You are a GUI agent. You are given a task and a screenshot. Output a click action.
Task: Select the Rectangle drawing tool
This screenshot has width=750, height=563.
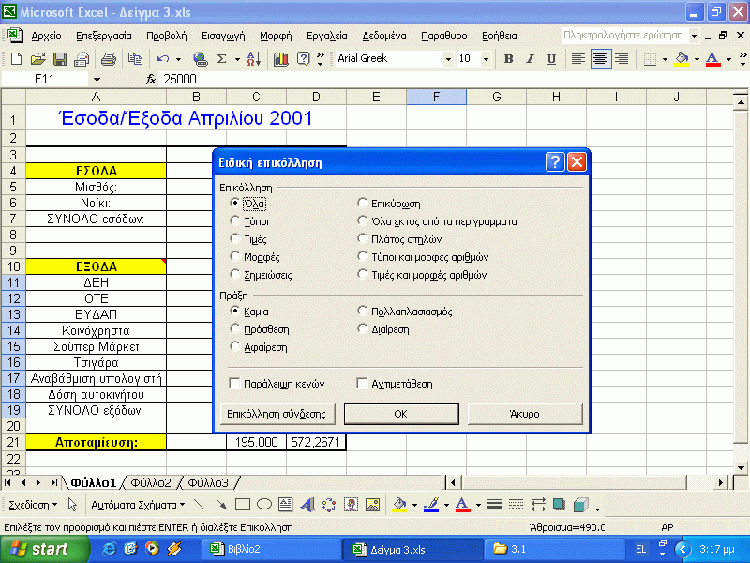tap(243, 504)
